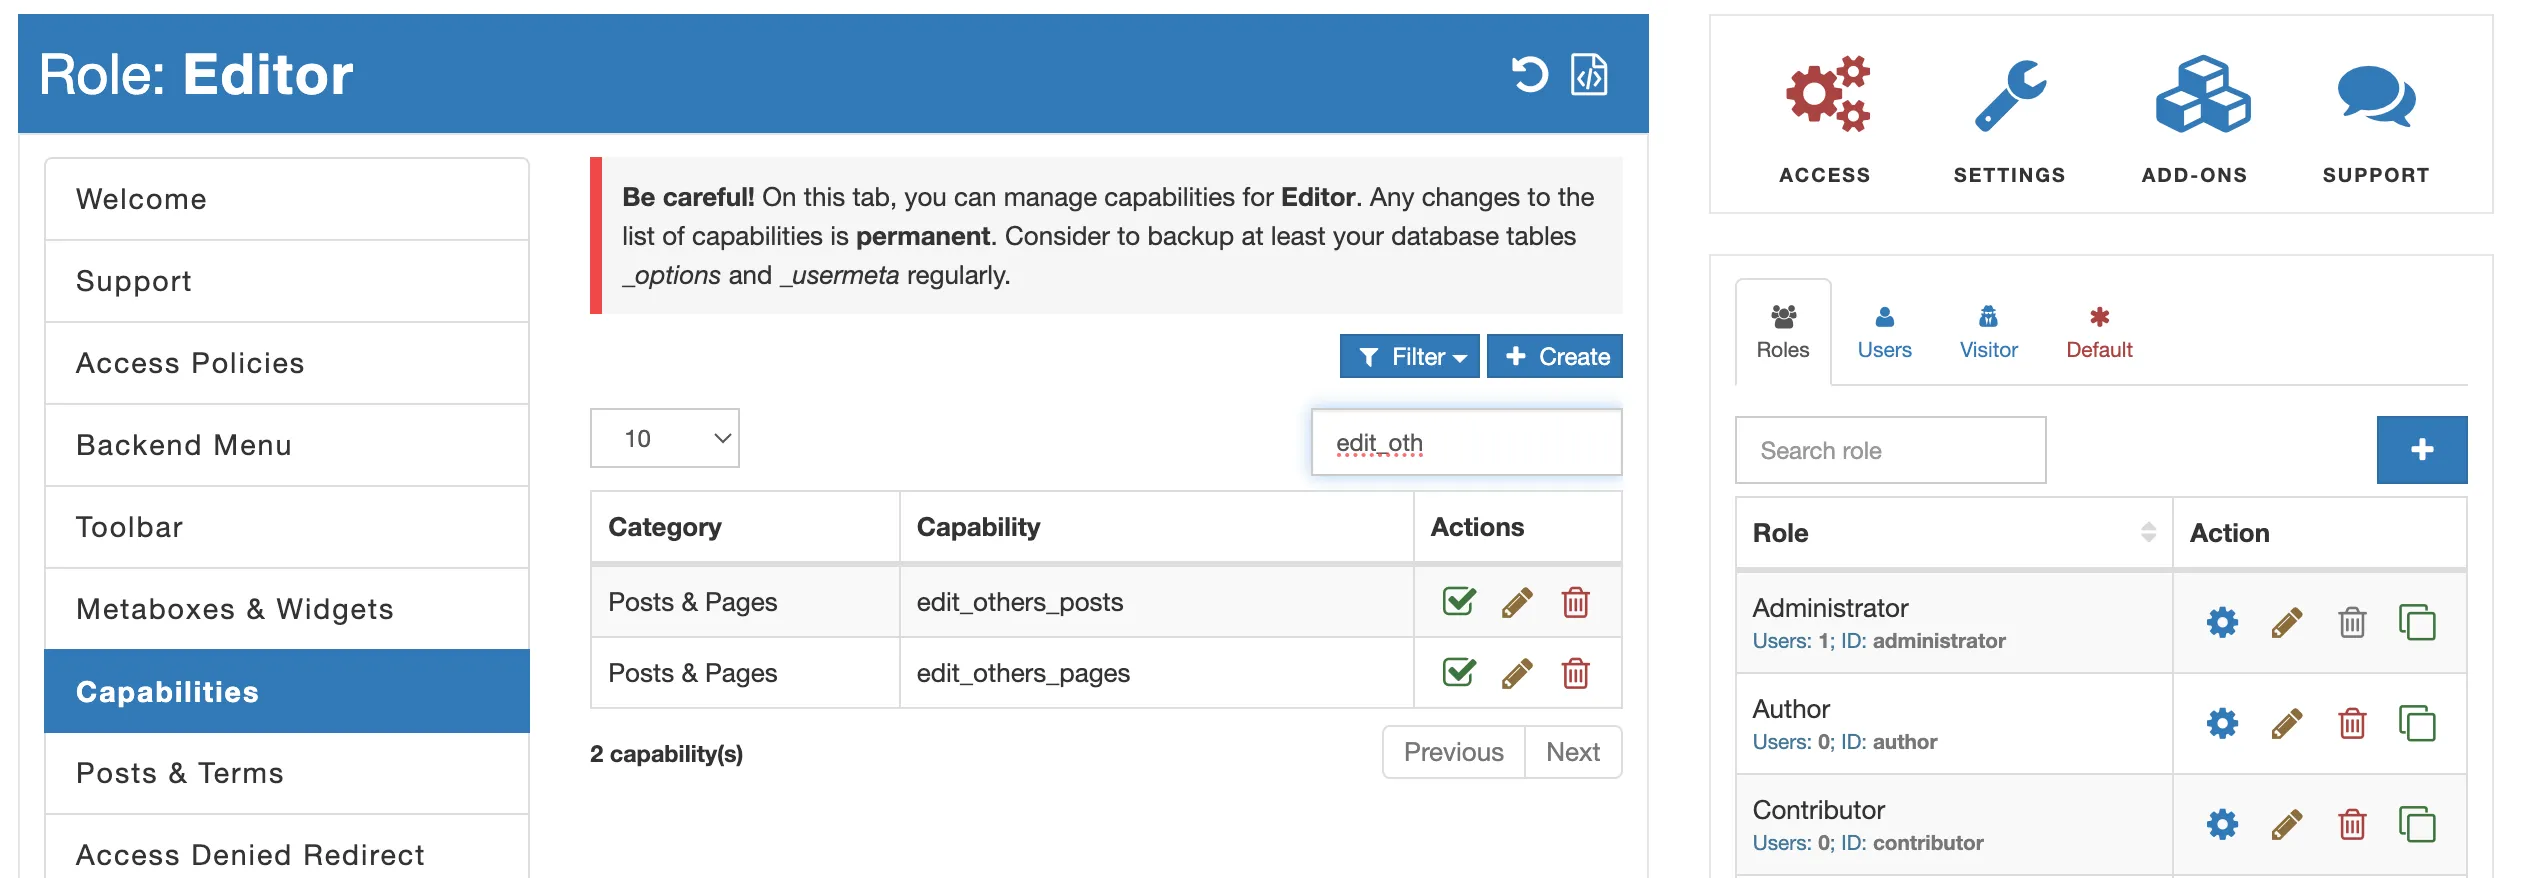
Task: Add a new role with plus button
Action: click(2422, 450)
